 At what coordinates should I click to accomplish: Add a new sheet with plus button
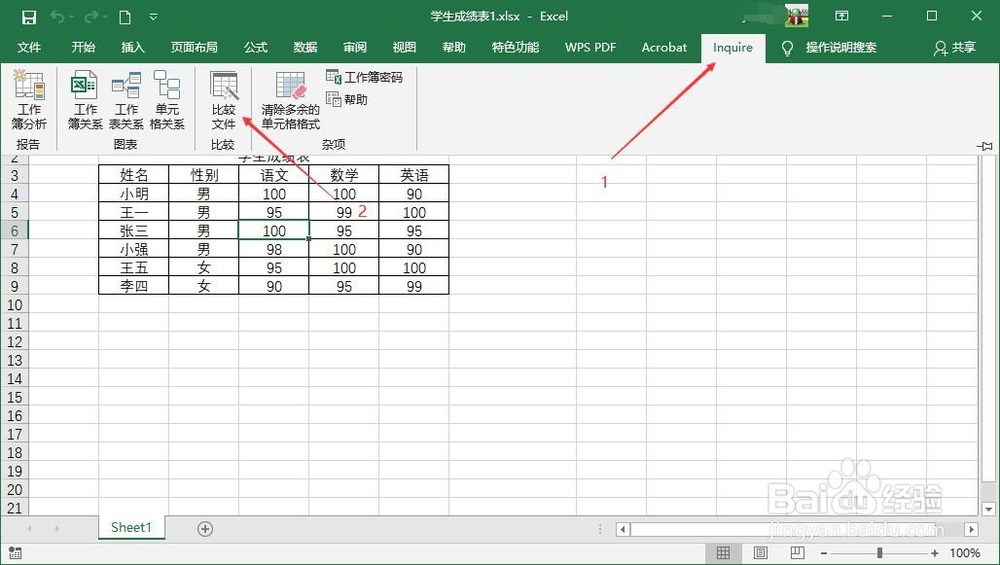205,529
